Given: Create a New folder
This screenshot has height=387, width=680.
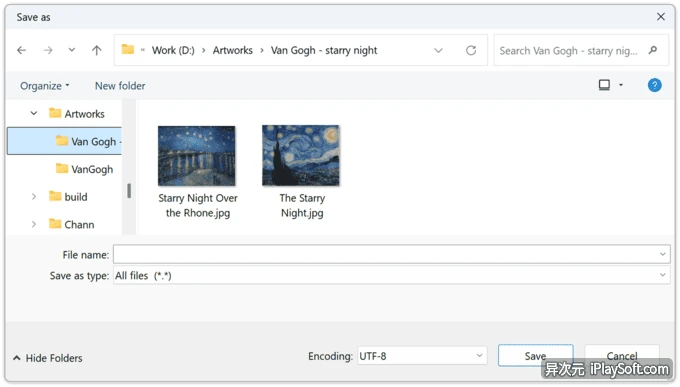Looking at the screenshot, I should 120,86.
